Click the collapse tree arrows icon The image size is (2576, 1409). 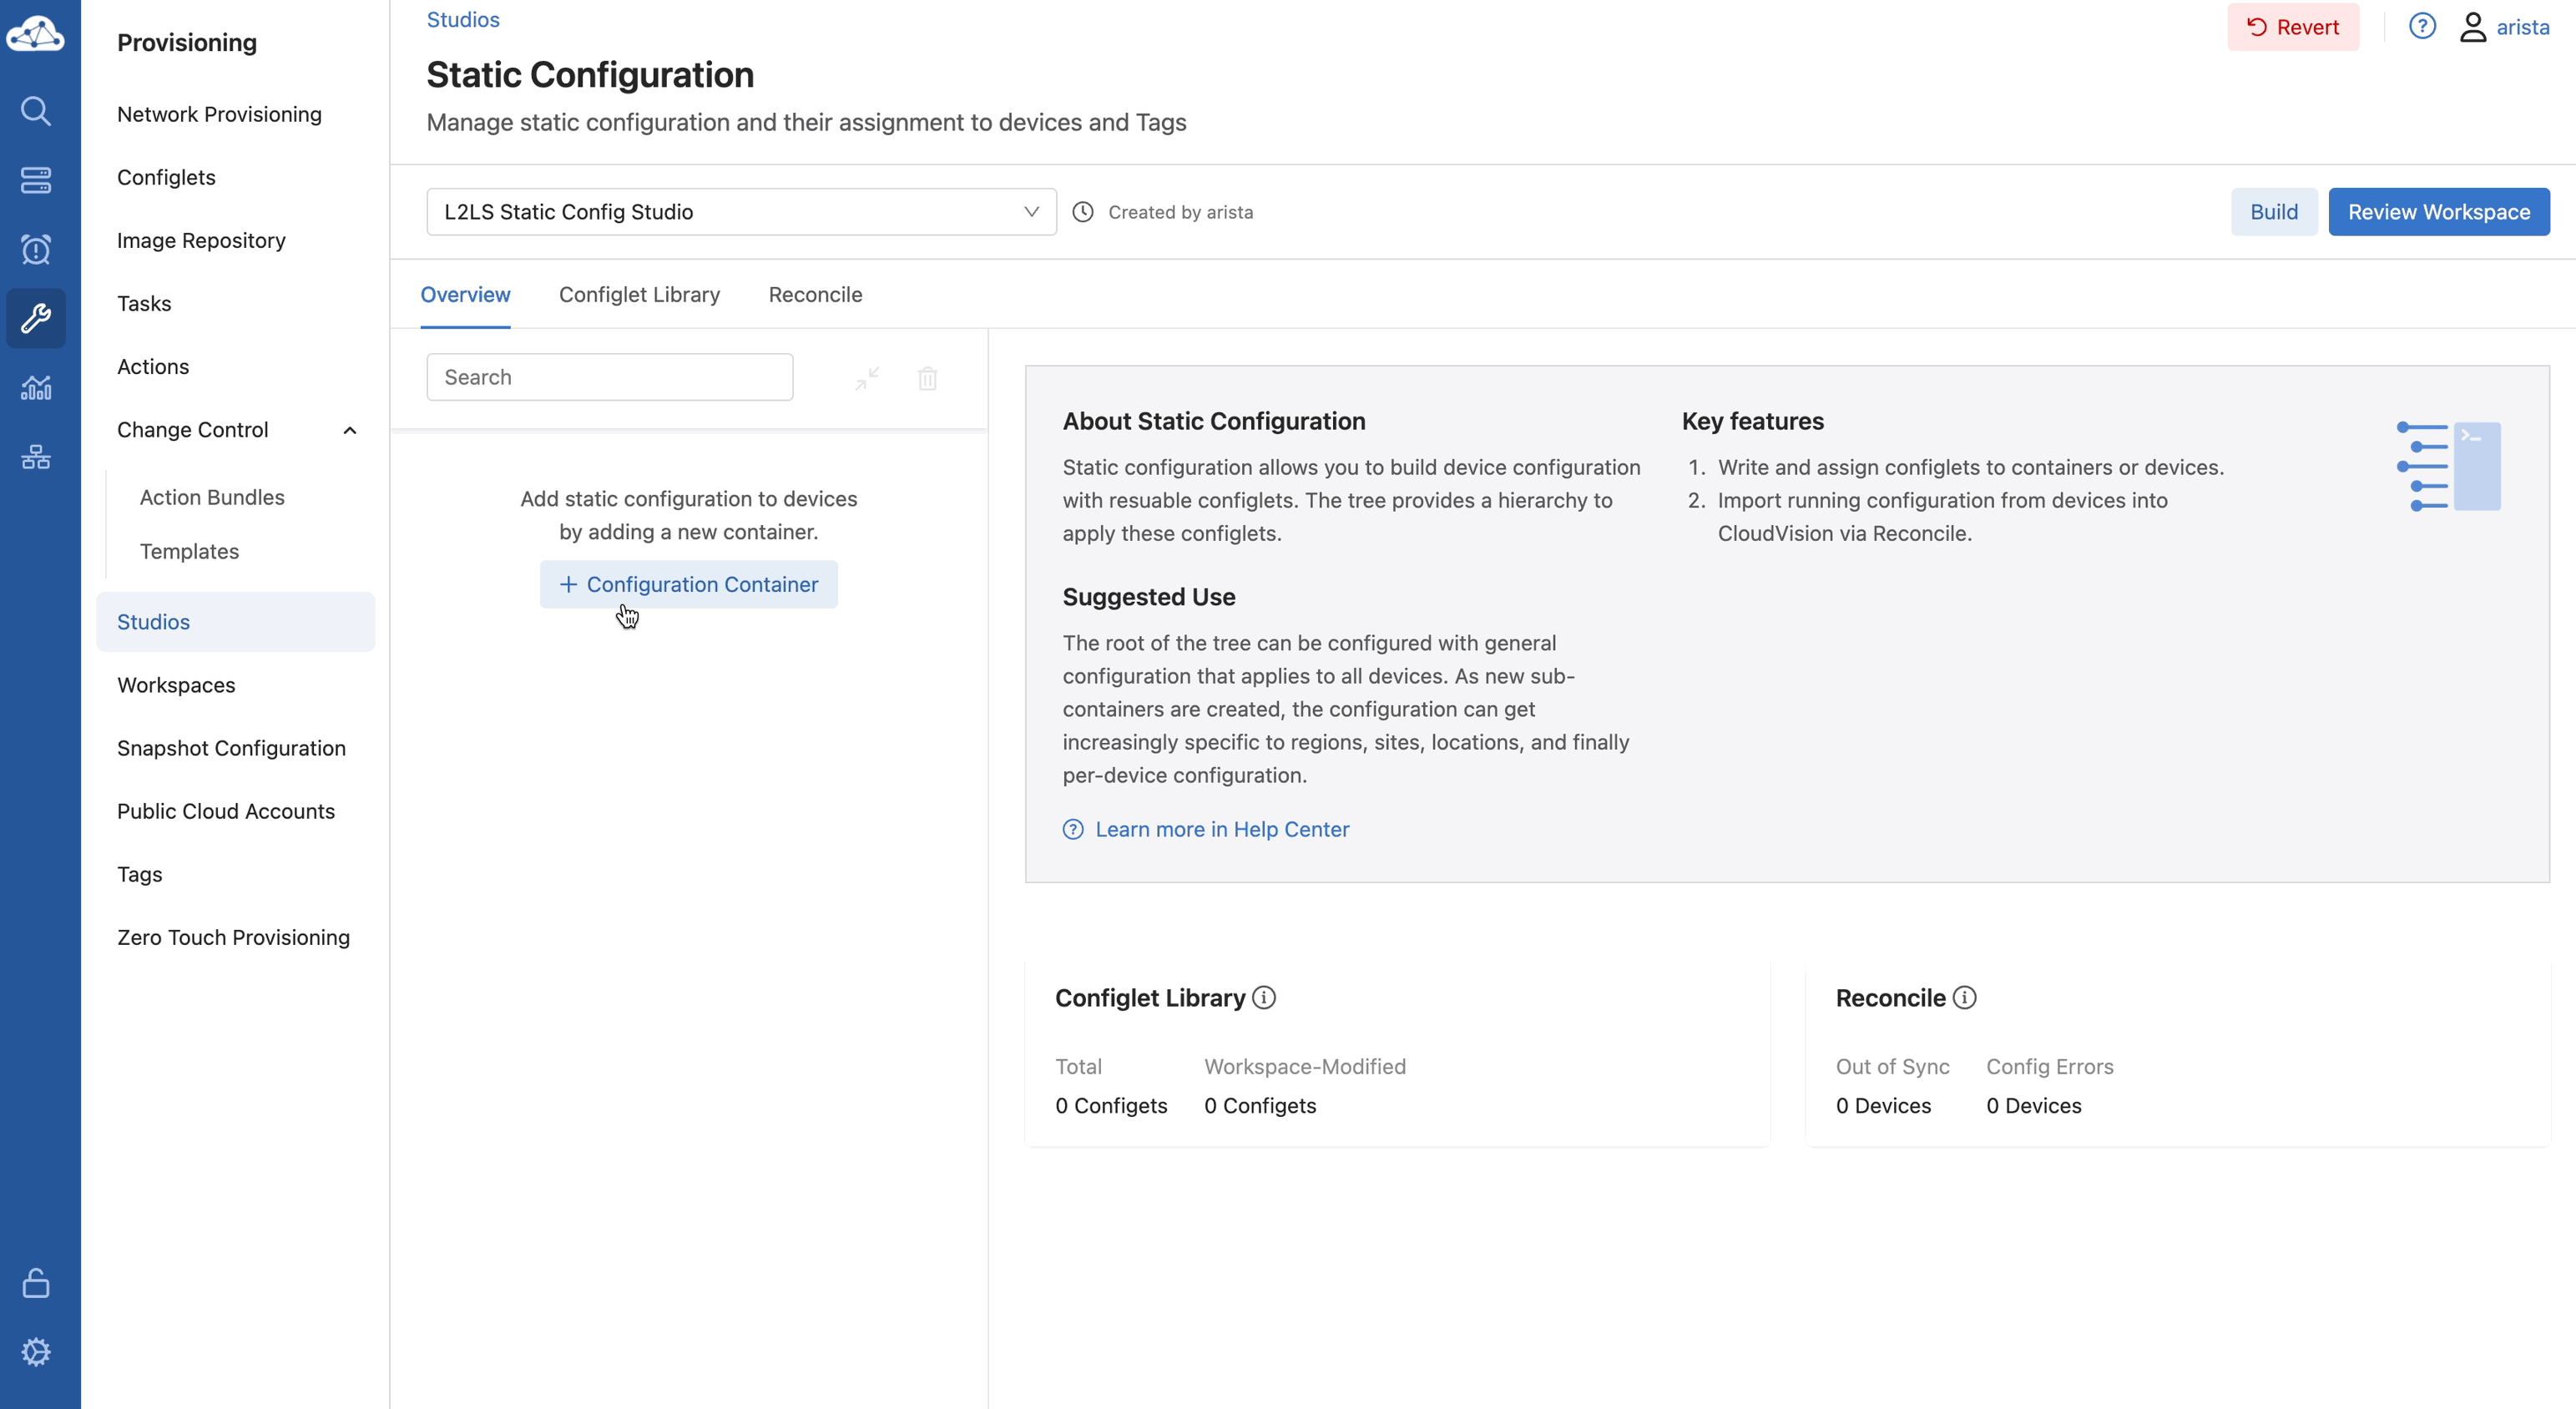click(867, 378)
